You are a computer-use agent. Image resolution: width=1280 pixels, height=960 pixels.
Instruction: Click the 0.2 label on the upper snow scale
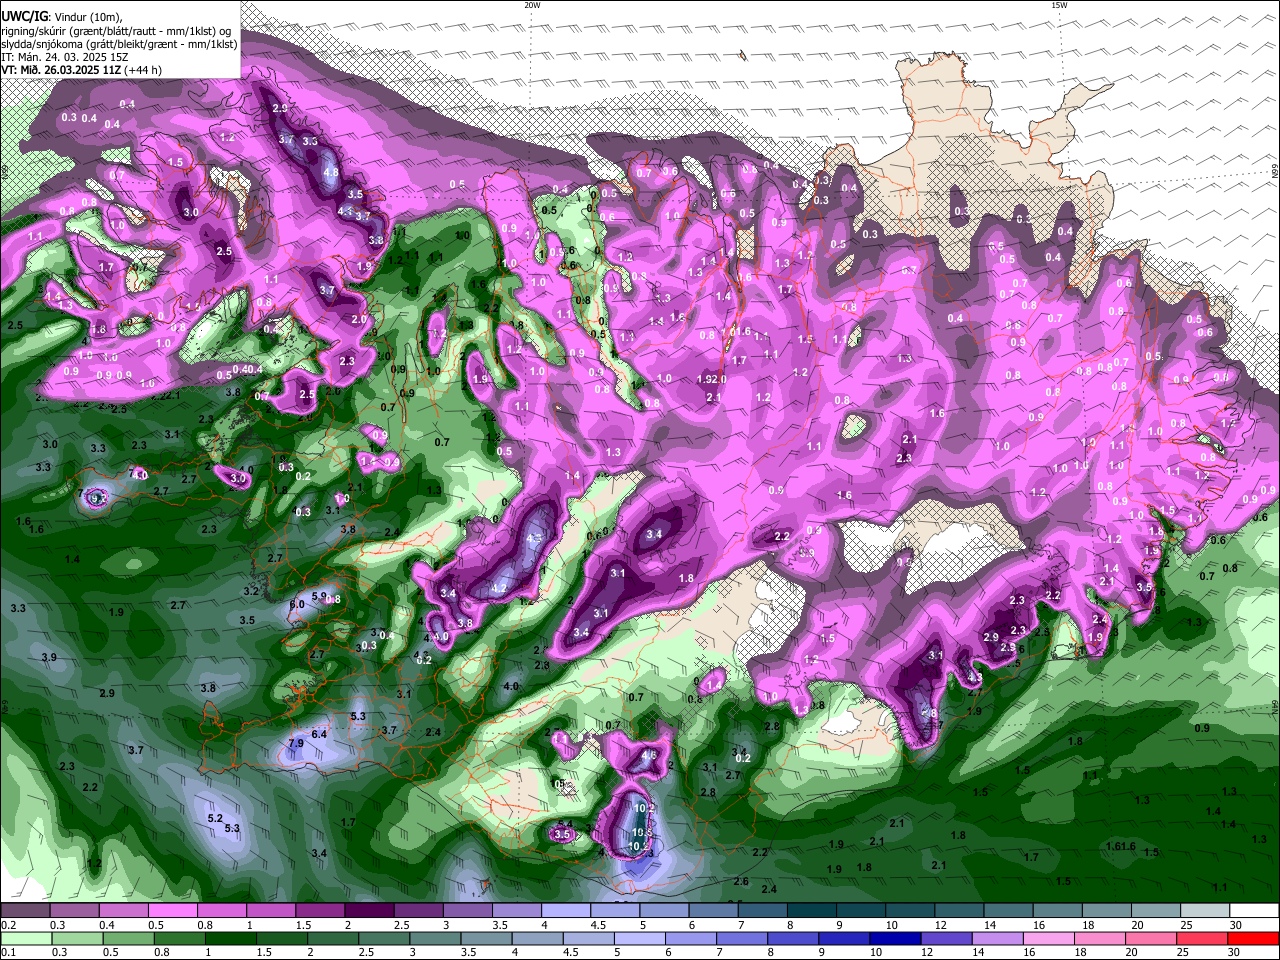tap(7, 925)
